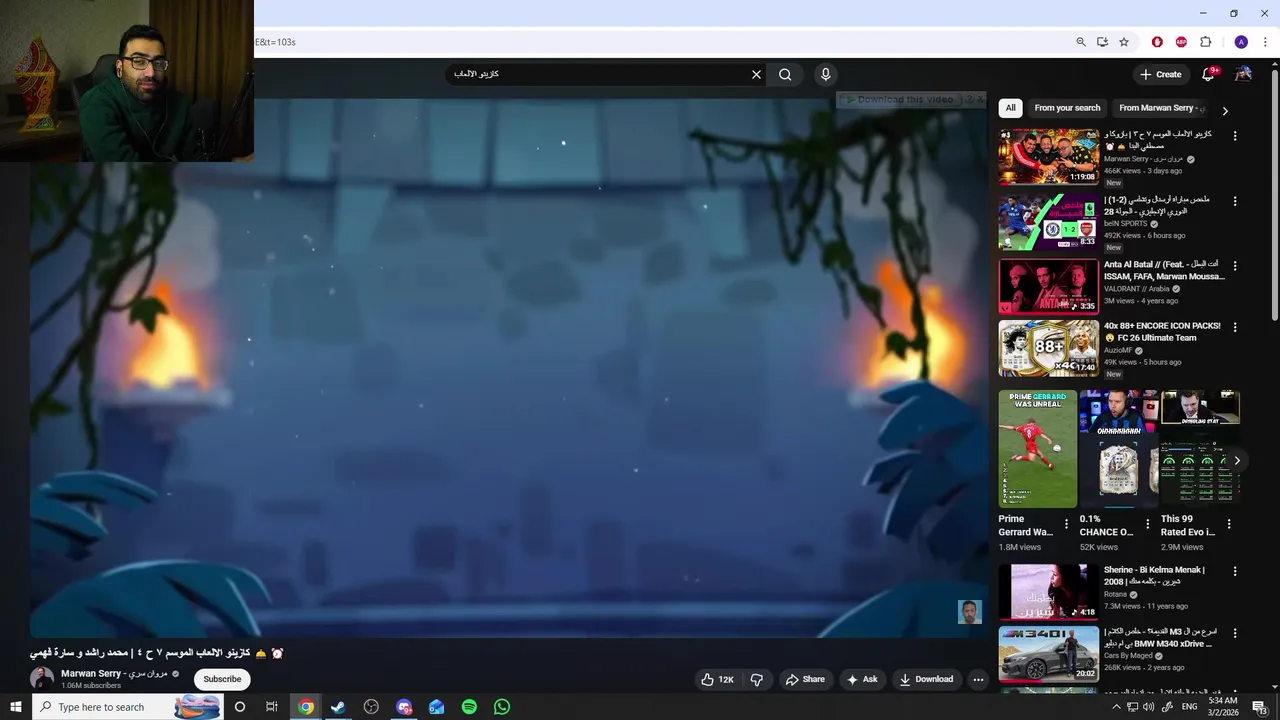Open Sherine - Bi Kelma Menak title

(1154, 576)
